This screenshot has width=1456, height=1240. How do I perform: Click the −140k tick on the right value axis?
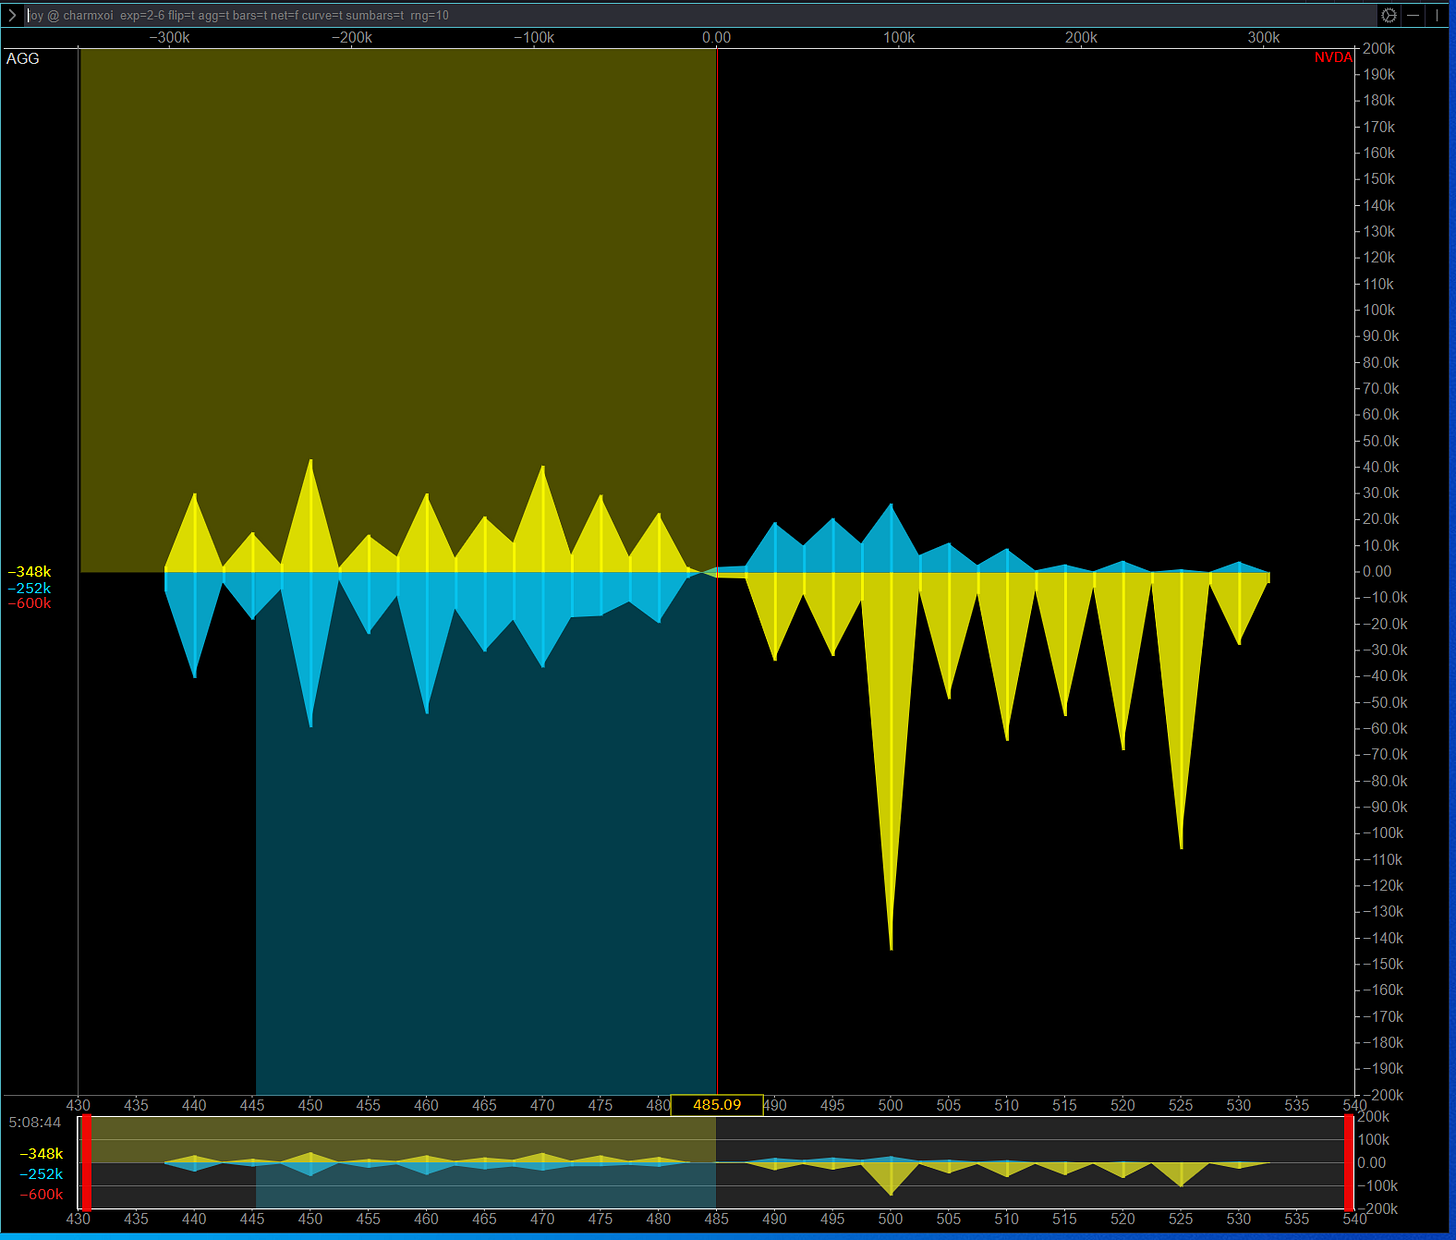point(1381,938)
